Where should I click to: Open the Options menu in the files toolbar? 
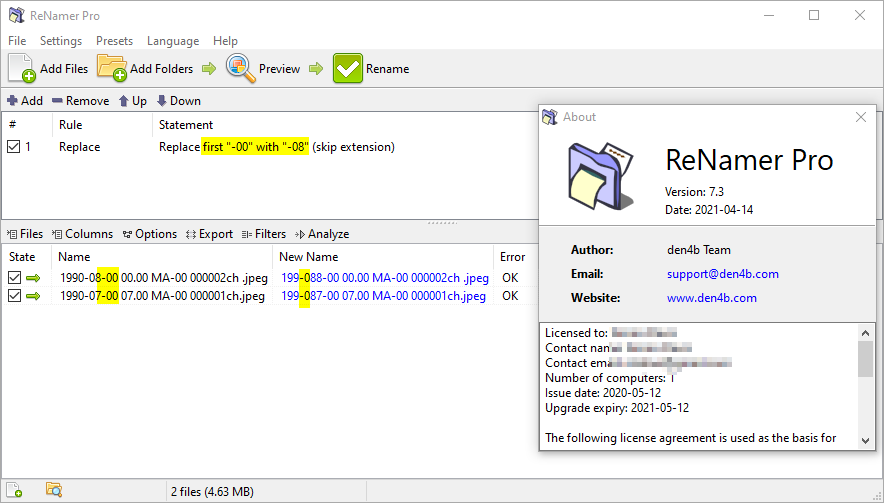[150, 234]
